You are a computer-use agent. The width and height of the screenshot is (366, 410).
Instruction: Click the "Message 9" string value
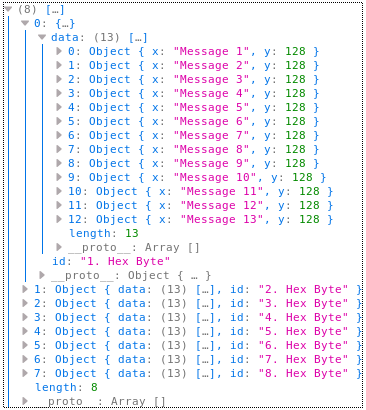pyautogui.click(x=211, y=163)
